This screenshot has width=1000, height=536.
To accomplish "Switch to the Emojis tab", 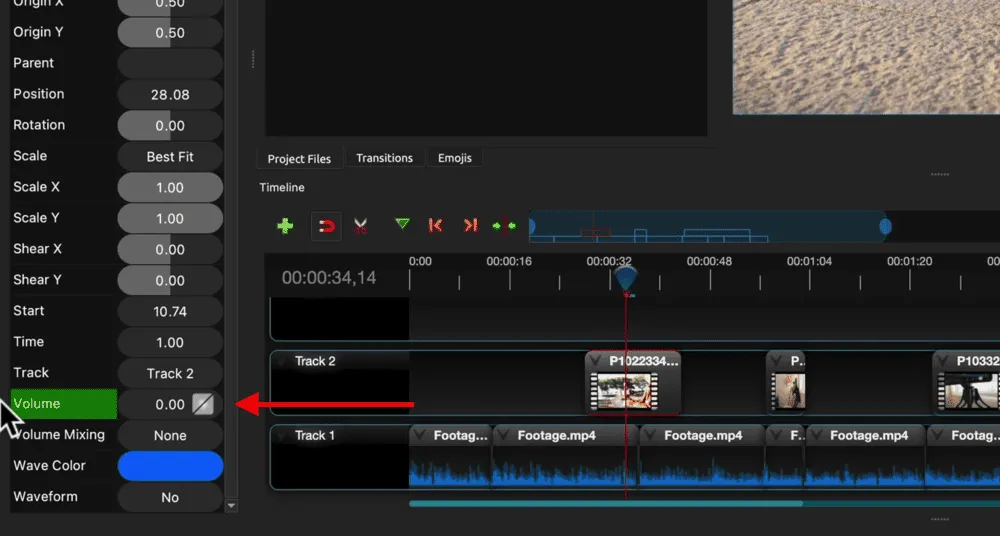I will click(x=455, y=158).
